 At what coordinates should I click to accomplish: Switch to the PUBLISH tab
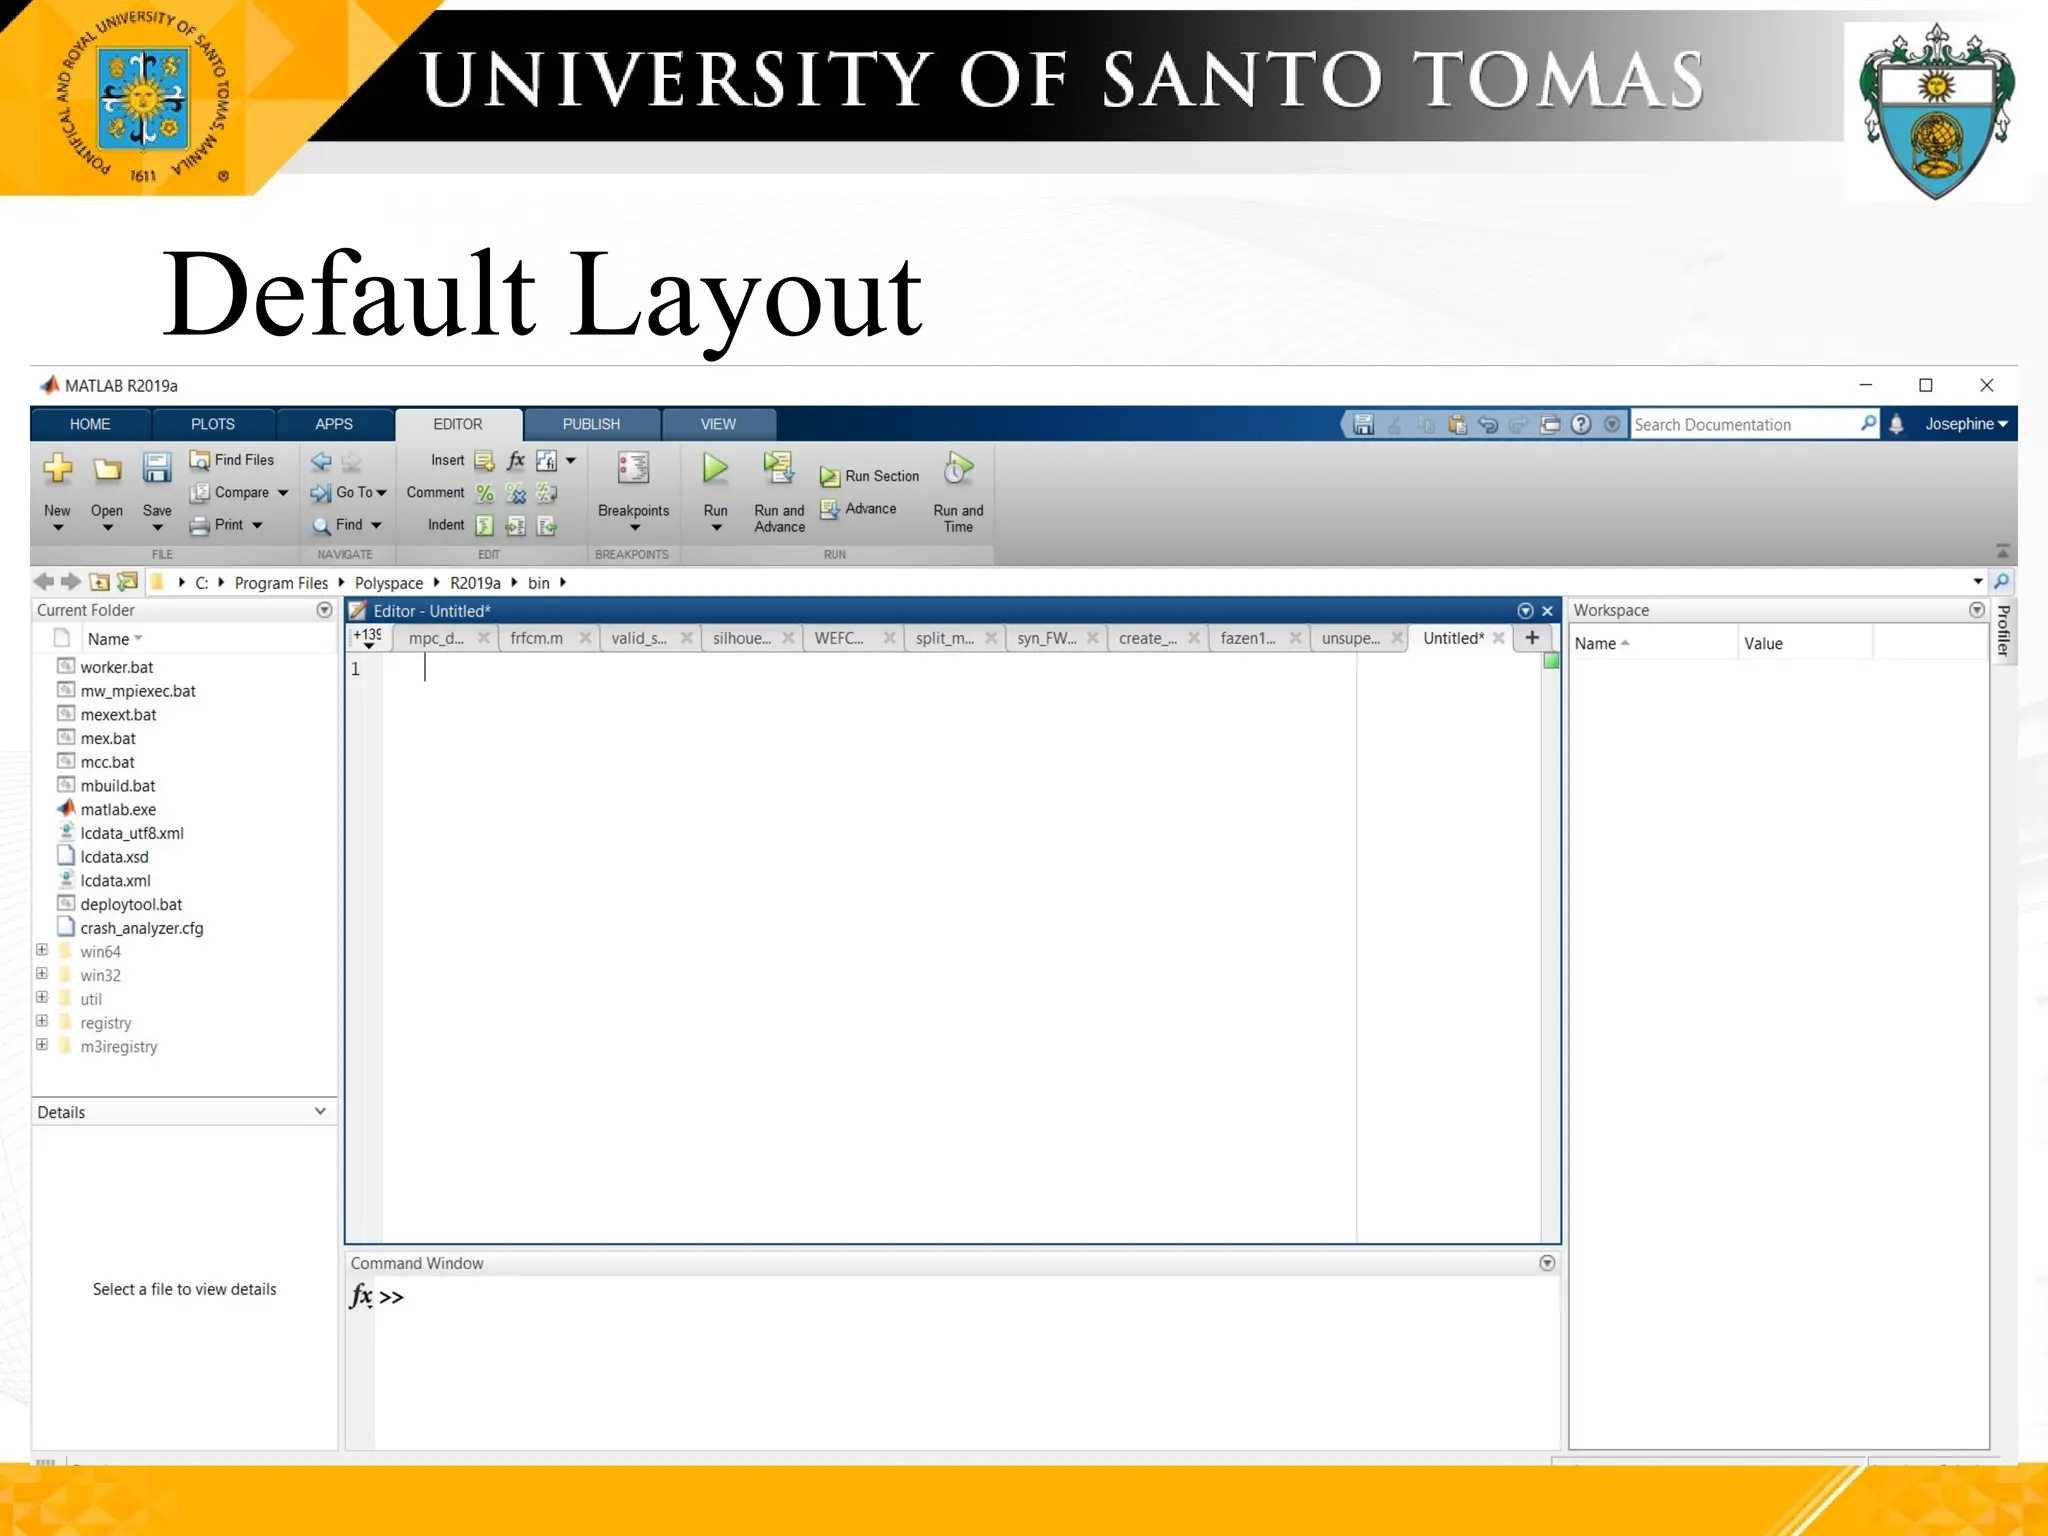[x=591, y=424]
